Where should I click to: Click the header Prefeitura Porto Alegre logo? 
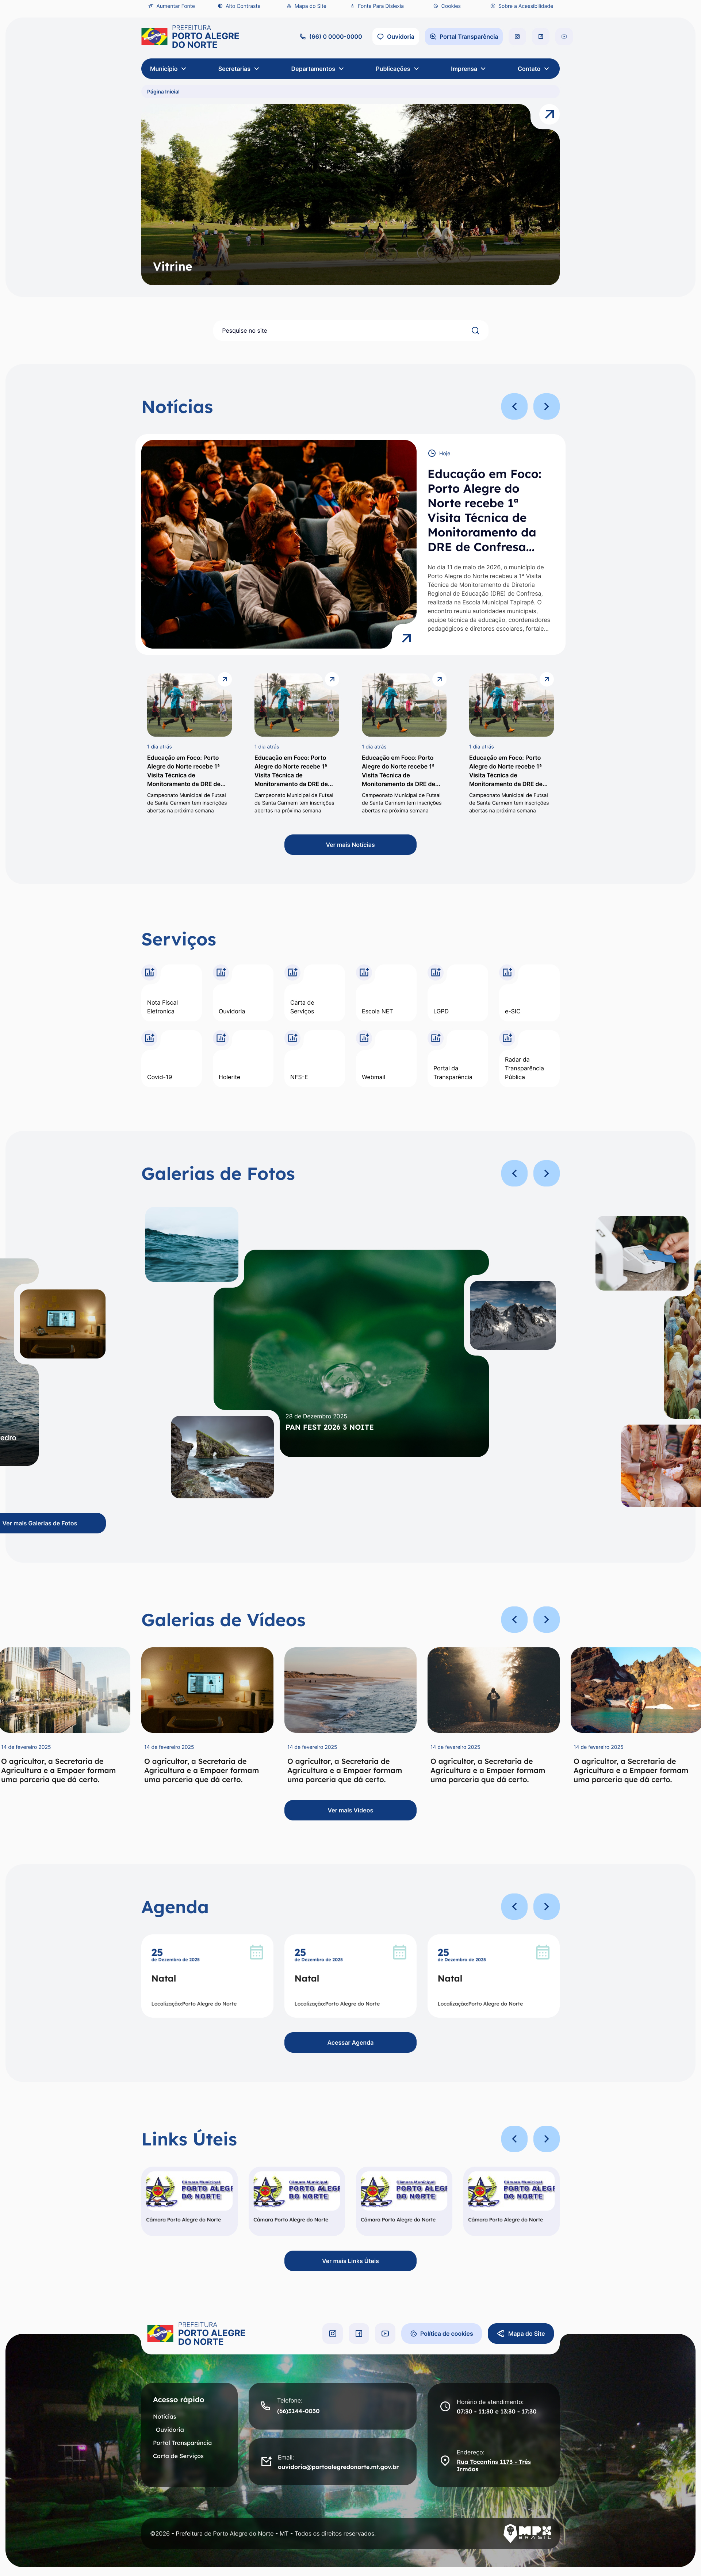(x=190, y=37)
